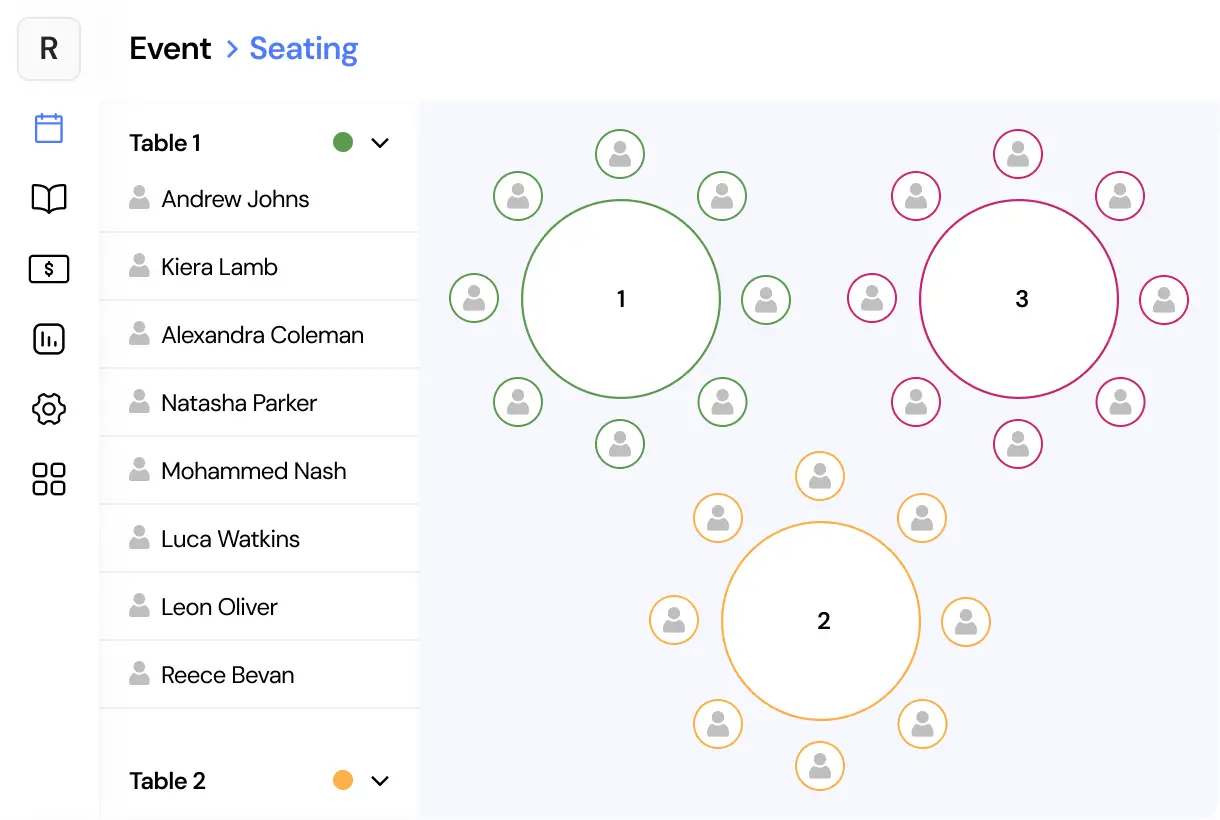Click the Seating breadcrumb link

pyautogui.click(x=303, y=49)
